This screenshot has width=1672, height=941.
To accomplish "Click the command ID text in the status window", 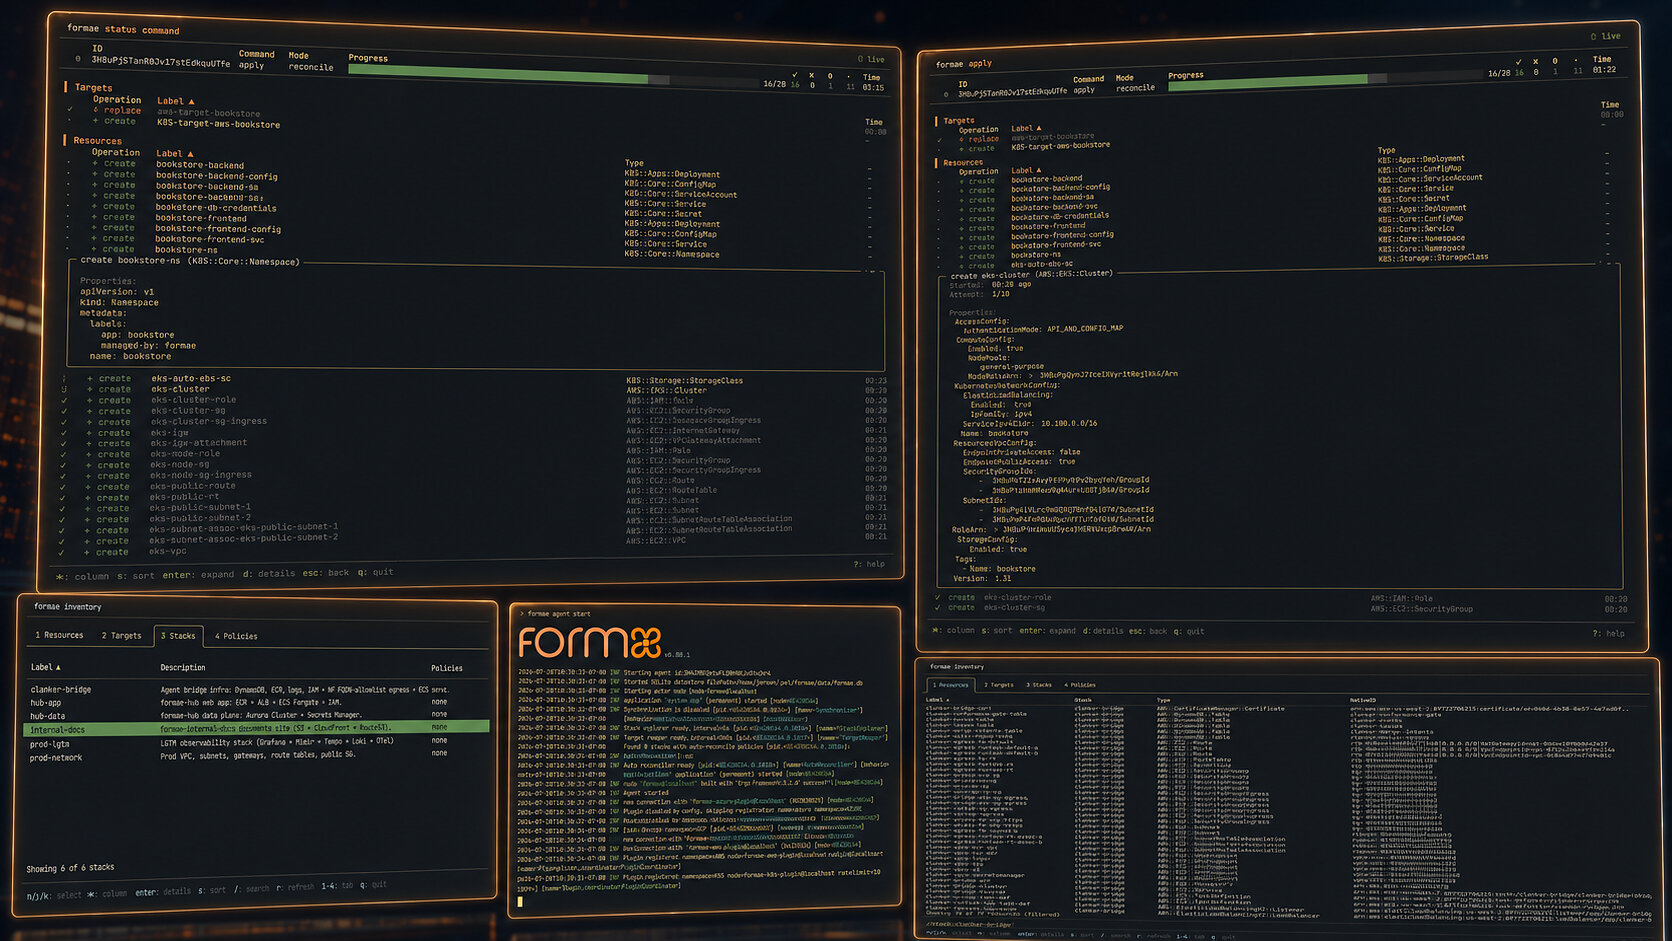I will point(160,62).
